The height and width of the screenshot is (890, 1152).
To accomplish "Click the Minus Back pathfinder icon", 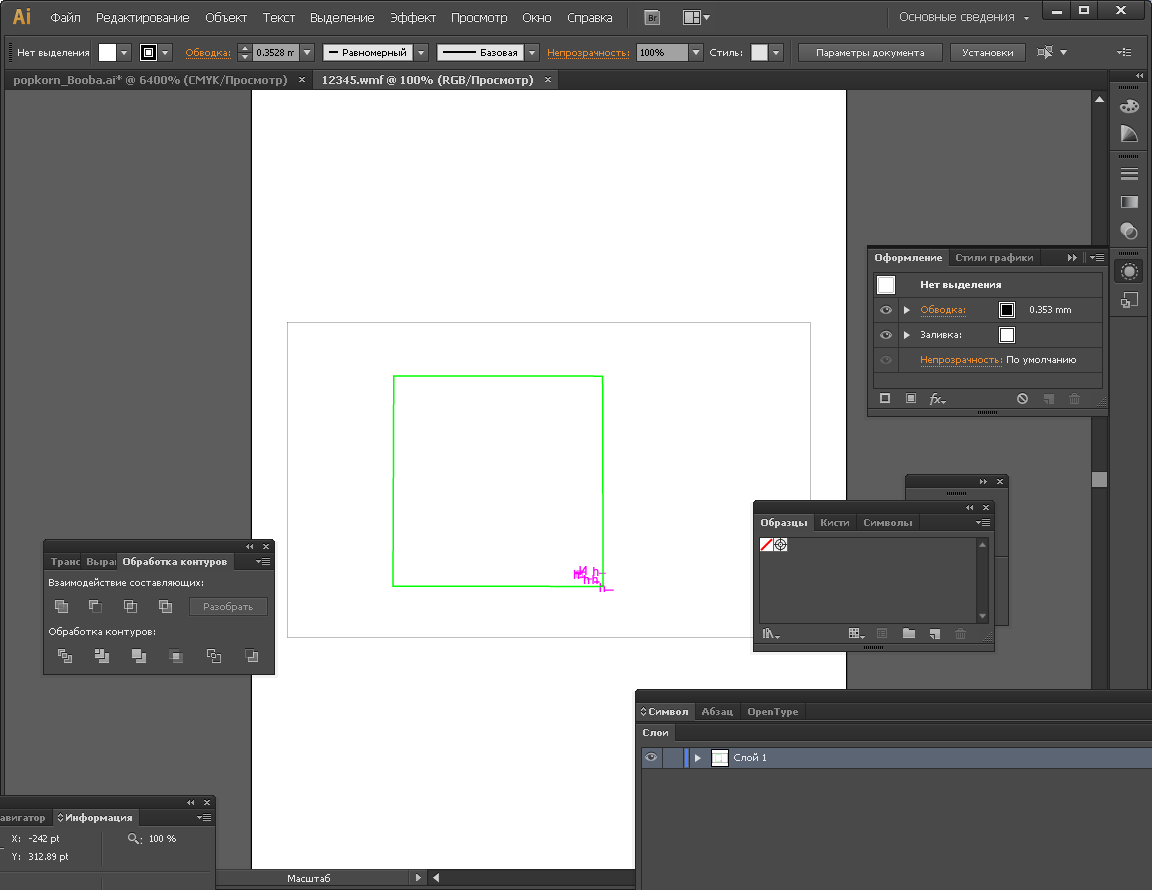I will pyautogui.click(x=251, y=656).
